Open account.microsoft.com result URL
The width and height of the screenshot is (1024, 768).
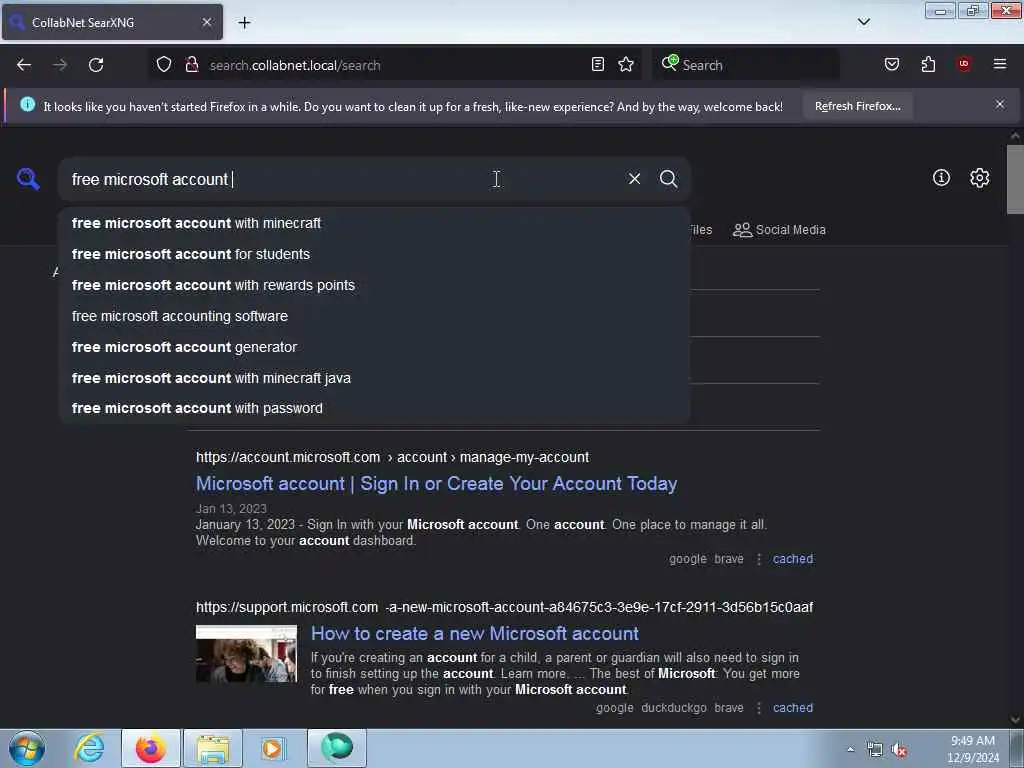392,457
